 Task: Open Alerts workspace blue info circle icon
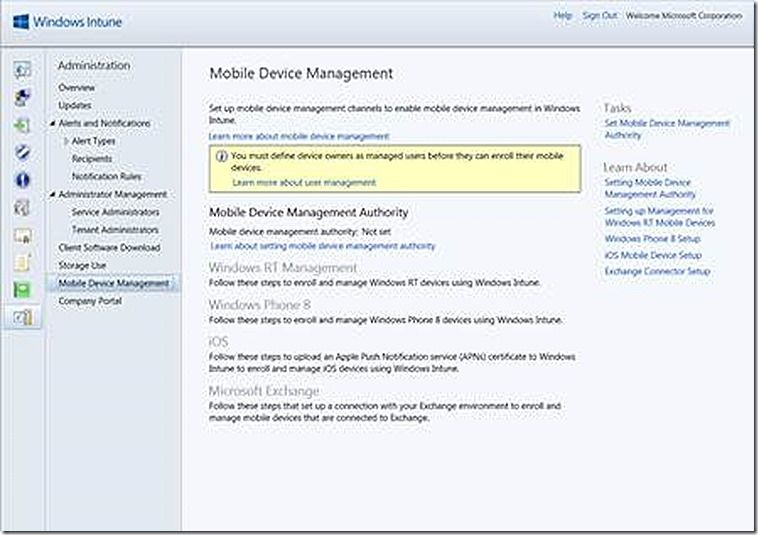pyautogui.click(x=22, y=180)
